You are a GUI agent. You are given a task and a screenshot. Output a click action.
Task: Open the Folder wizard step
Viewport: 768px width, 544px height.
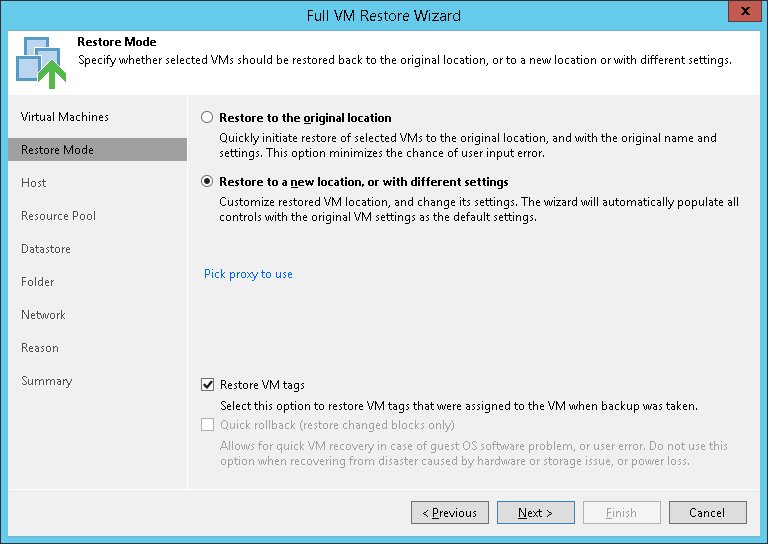click(38, 282)
